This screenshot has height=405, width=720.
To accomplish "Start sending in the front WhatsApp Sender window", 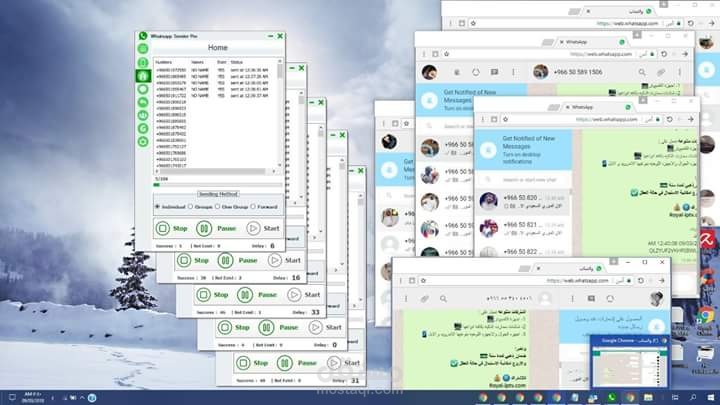I will pyautogui.click(x=263, y=228).
